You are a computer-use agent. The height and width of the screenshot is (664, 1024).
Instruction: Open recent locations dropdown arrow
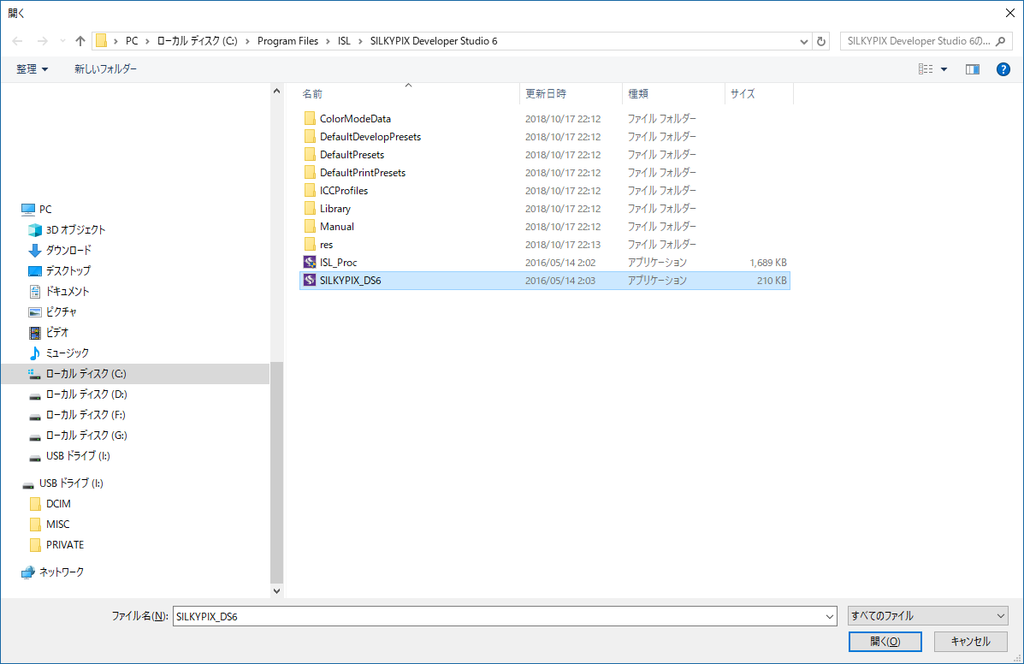pos(63,41)
